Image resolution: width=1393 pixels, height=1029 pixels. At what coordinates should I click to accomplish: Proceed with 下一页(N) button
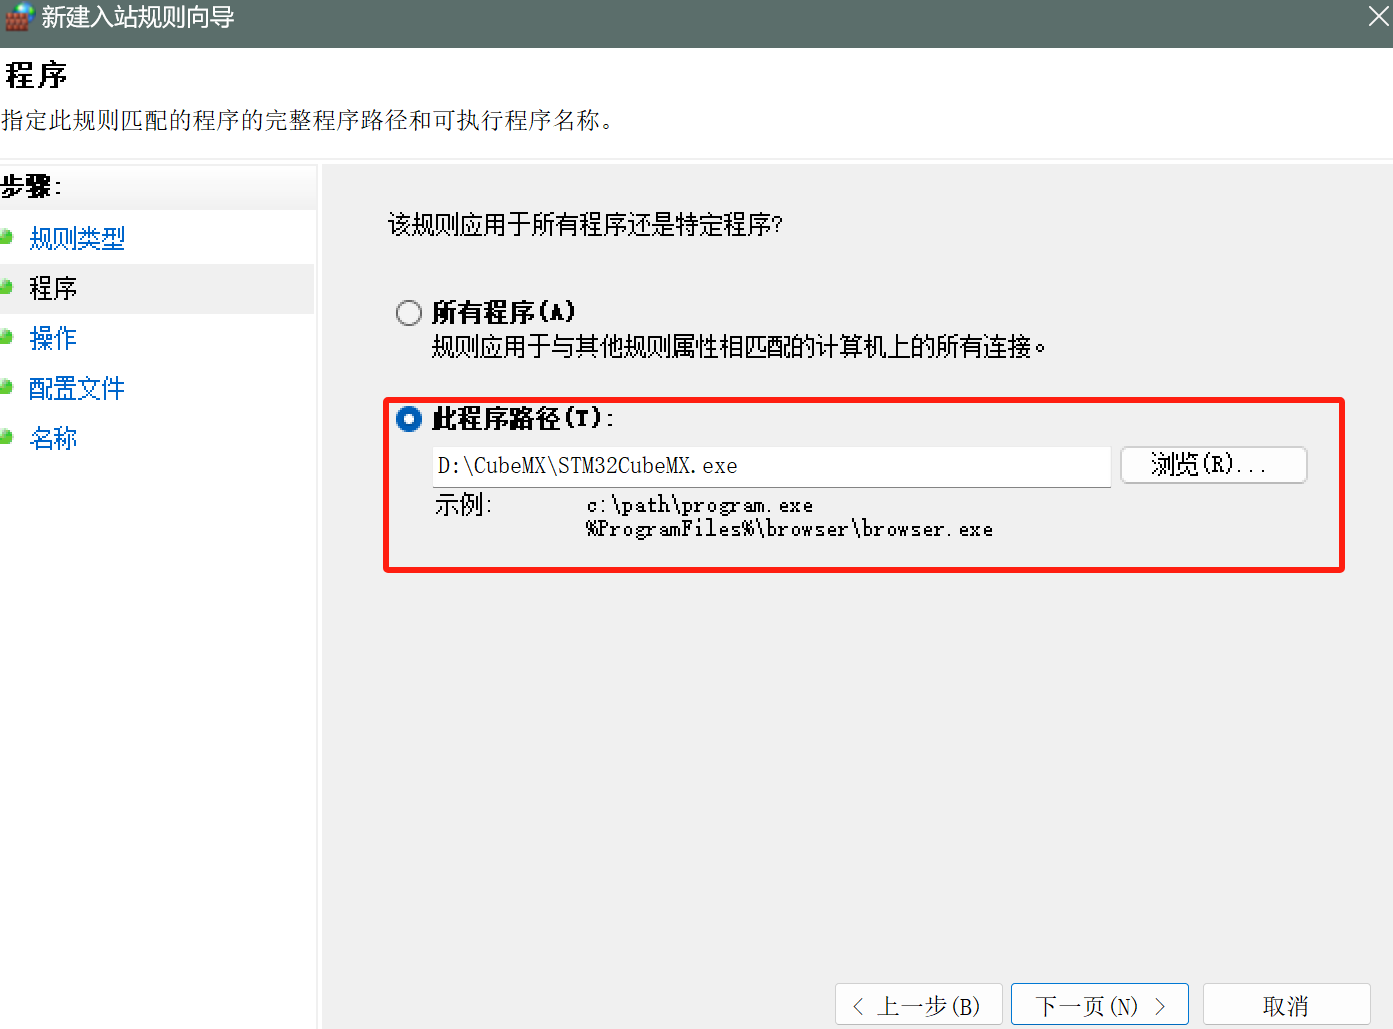coord(1099,1005)
